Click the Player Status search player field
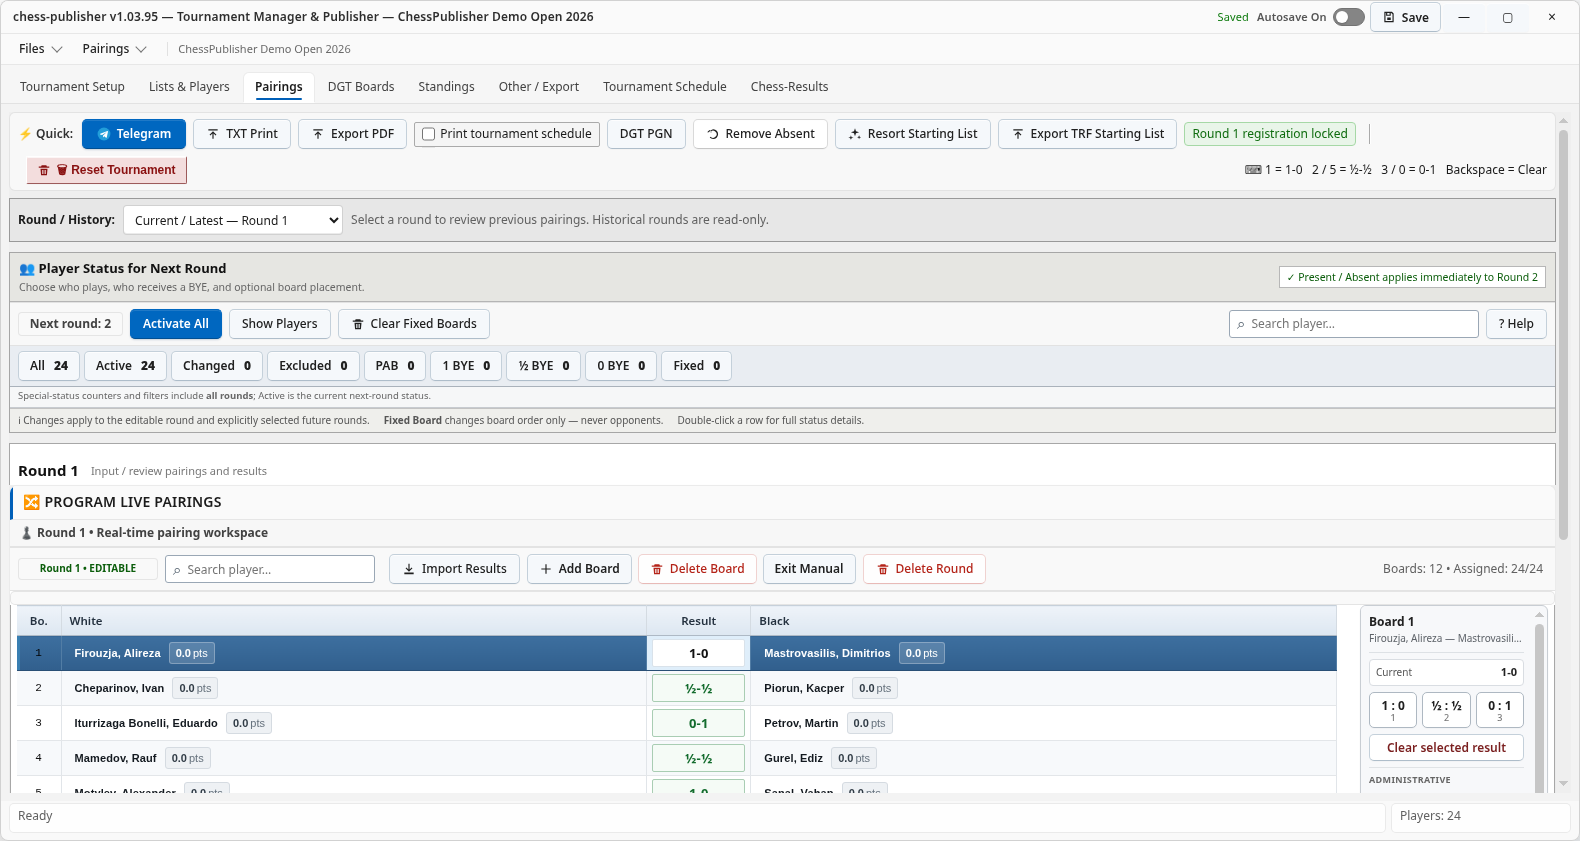This screenshot has width=1580, height=841. [x=1354, y=324]
